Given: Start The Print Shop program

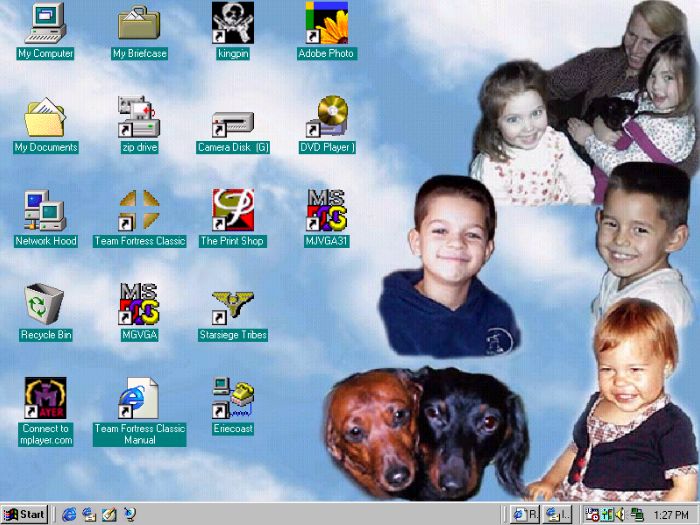Looking at the screenshot, I should pyautogui.click(x=232, y=211).
